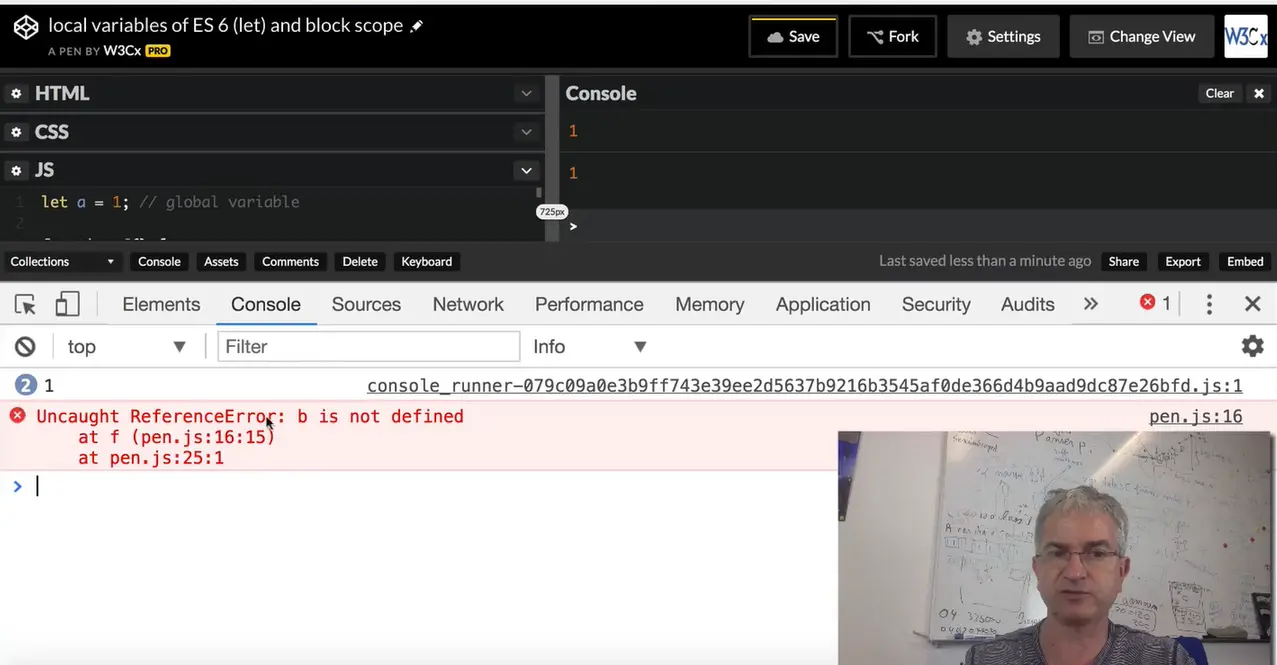Open the Performance tab
The image size is (1277, 665).
pos(589,304)
